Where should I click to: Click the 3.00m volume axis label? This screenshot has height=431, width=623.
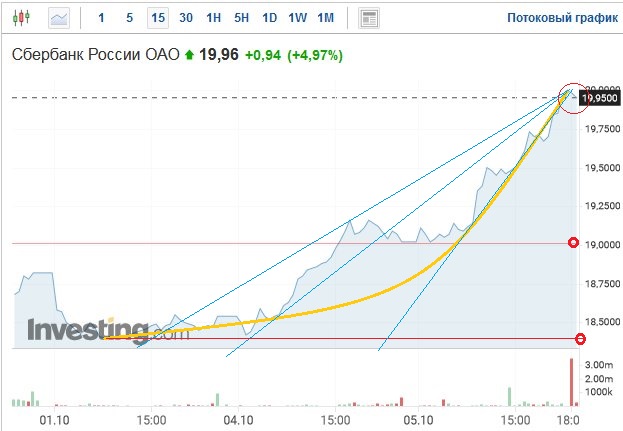click(x=599, y=365)
